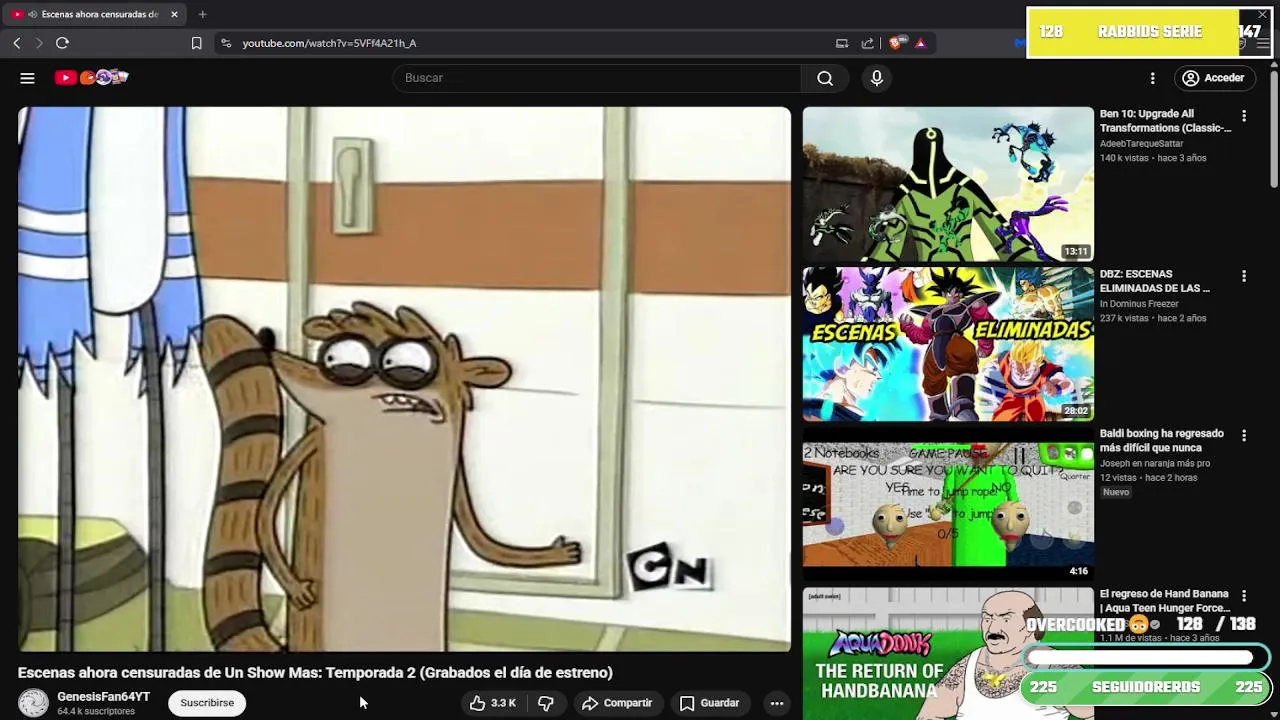Open YouTube settings three-dot menu in header

1152,78
